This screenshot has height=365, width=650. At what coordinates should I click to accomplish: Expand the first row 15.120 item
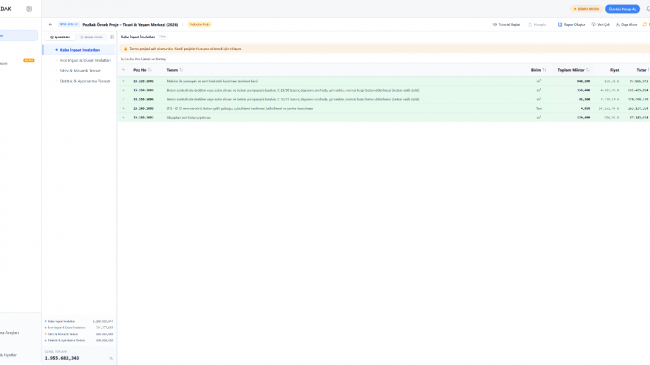coord(123,81)
